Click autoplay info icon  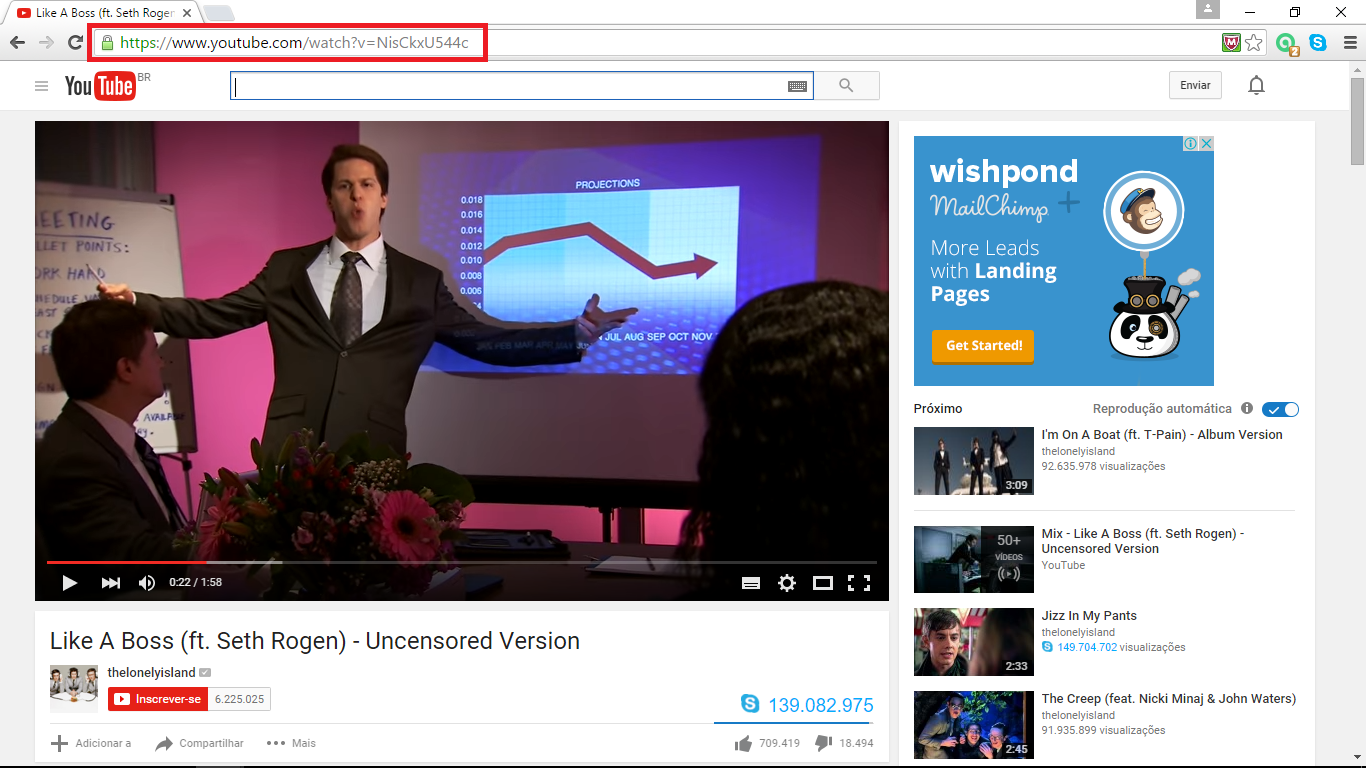pyautogui.click(x=1247, y=408)
